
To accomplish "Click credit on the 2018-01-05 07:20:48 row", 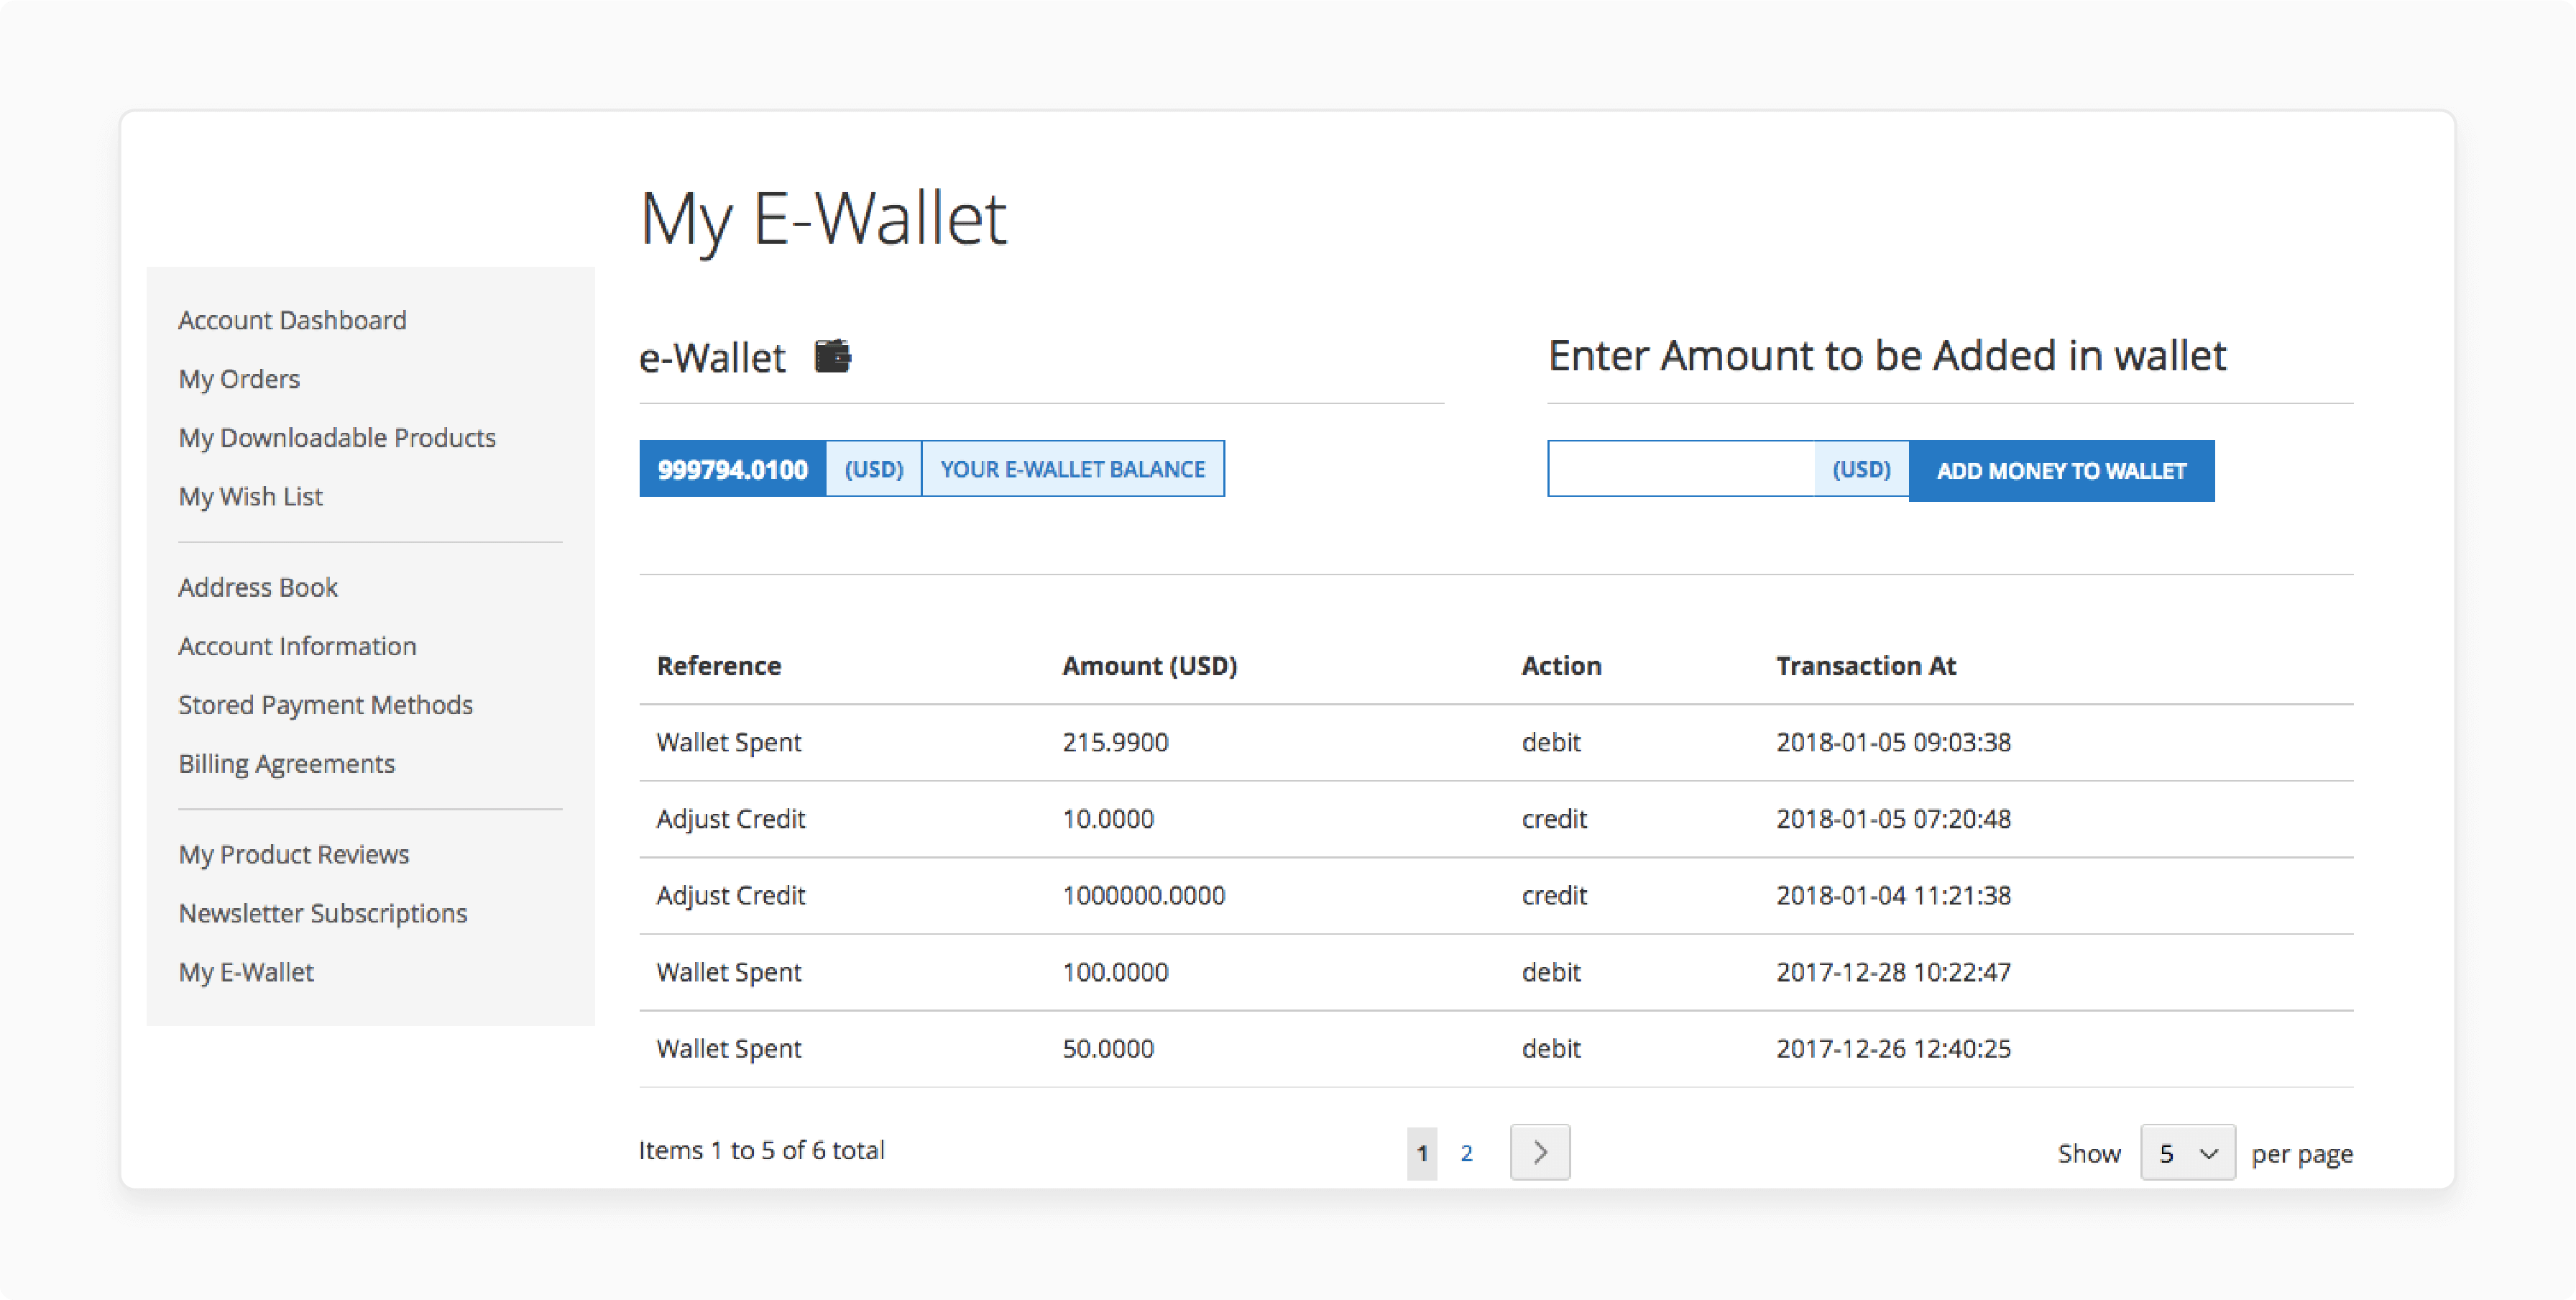I will pyautogui.click(x=1554, y=819).
